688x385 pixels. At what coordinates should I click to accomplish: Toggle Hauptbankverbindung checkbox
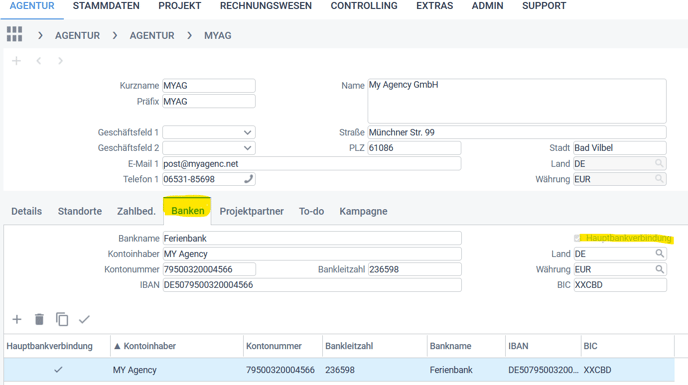click(x=577, y=238)
